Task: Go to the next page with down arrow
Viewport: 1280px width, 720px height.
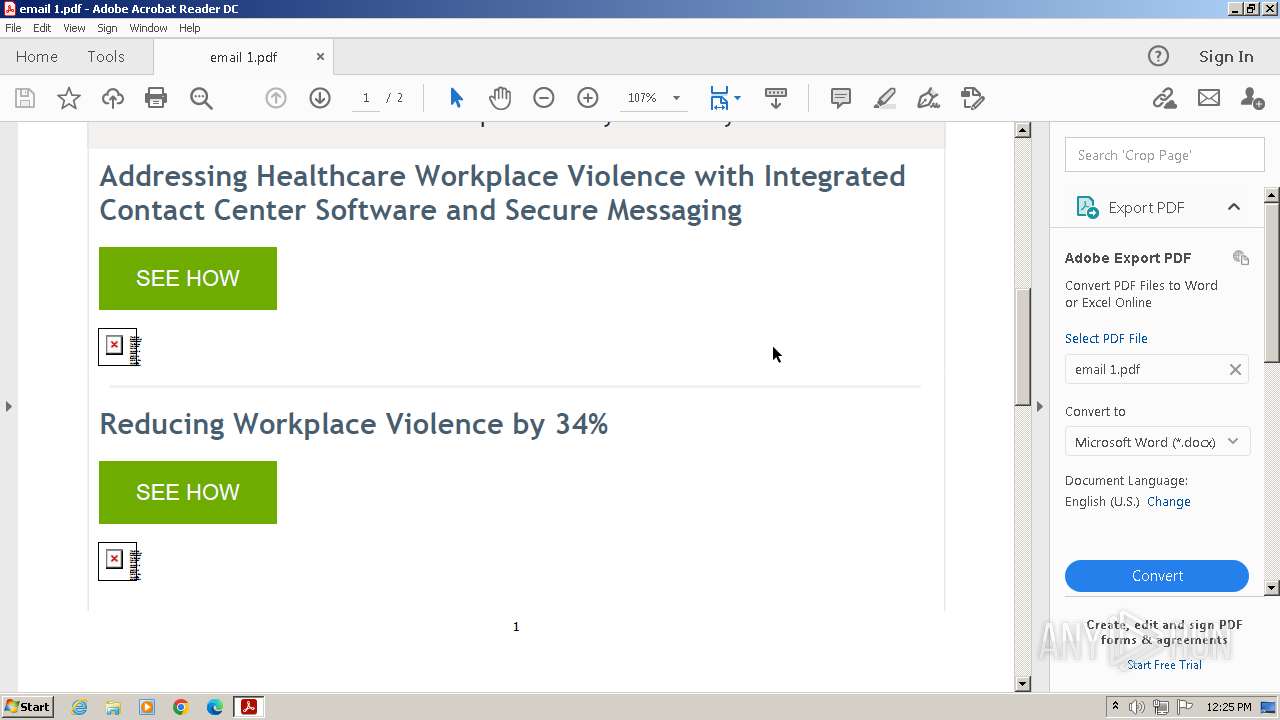Action: 320,98
